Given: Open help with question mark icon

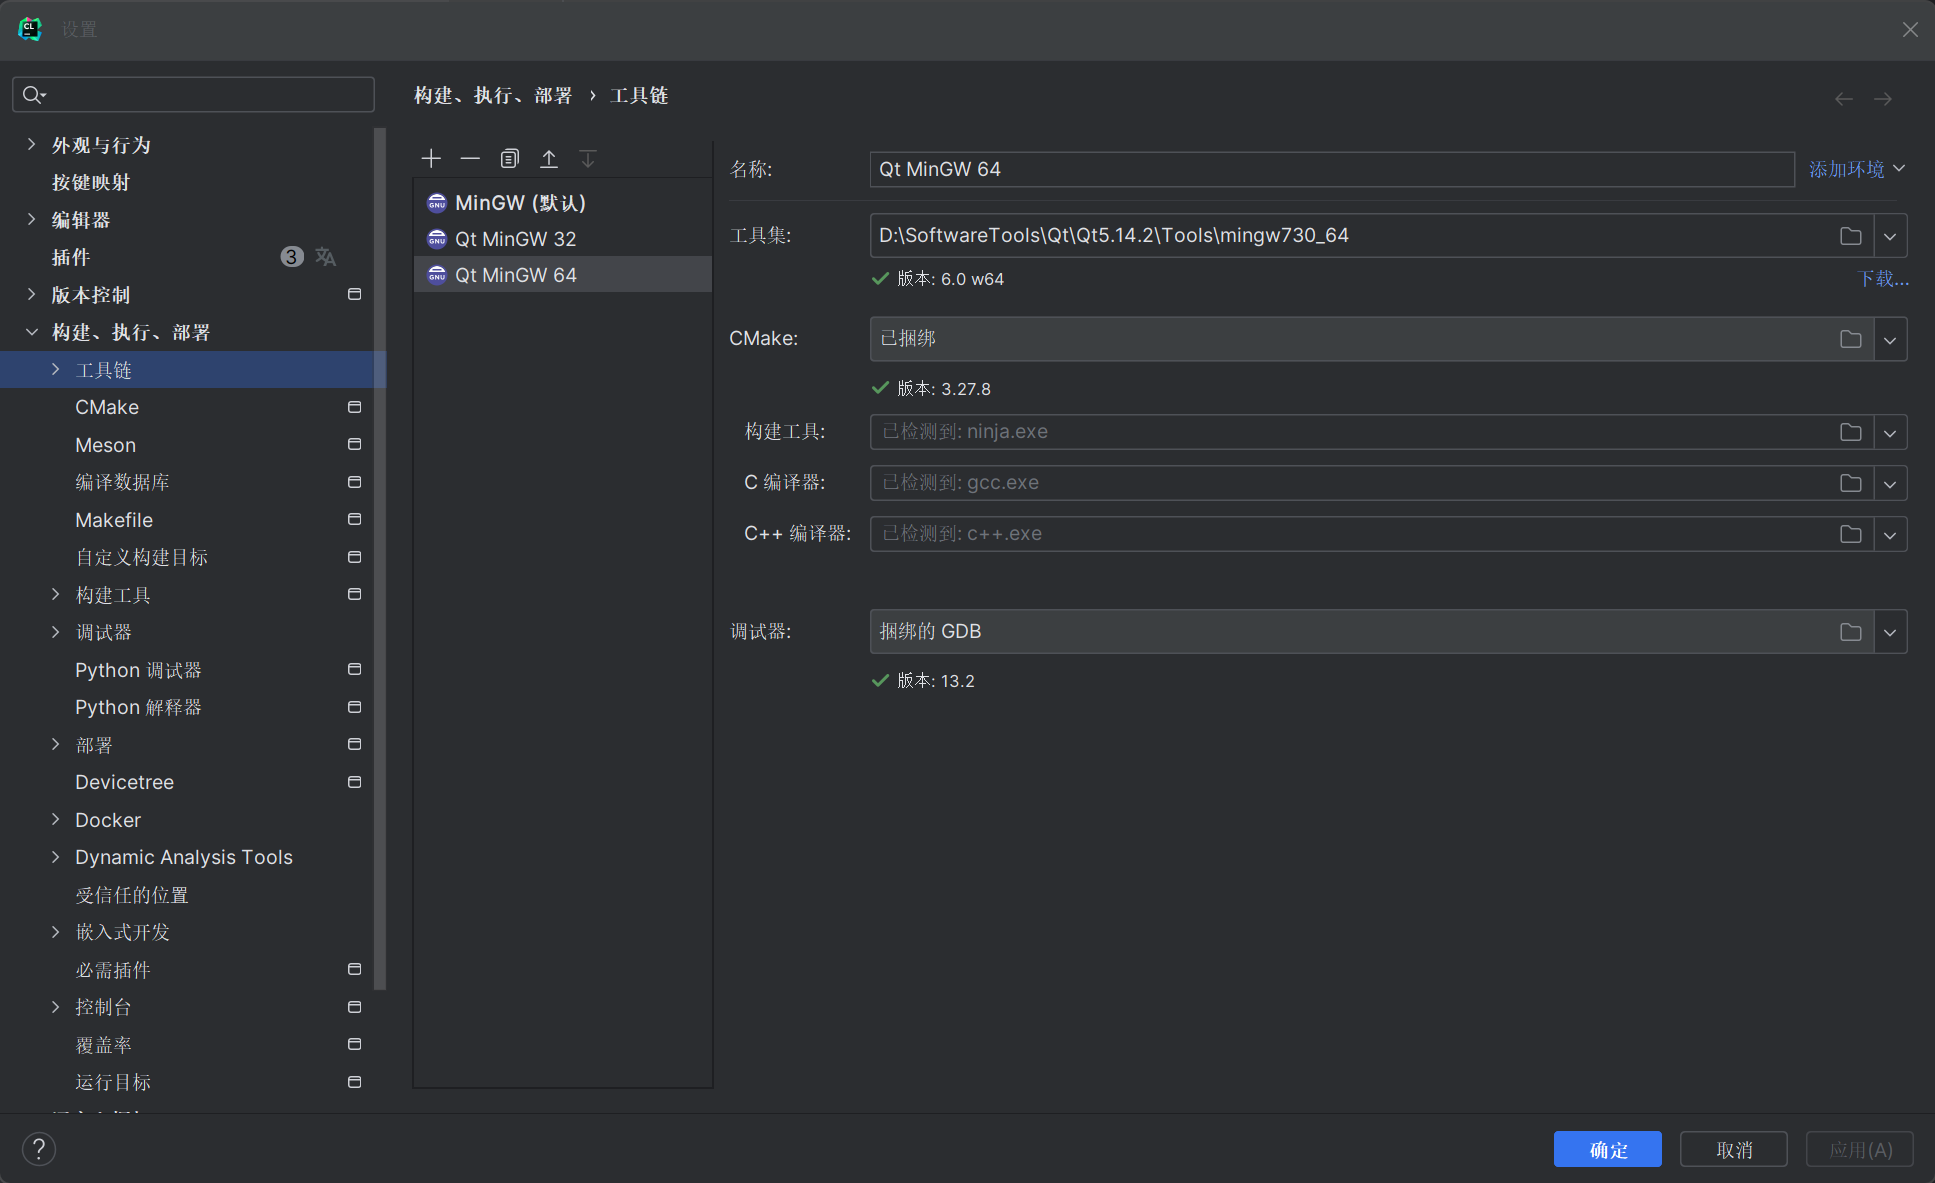Looking at the screenshot, I should (x=39, y=1149).
